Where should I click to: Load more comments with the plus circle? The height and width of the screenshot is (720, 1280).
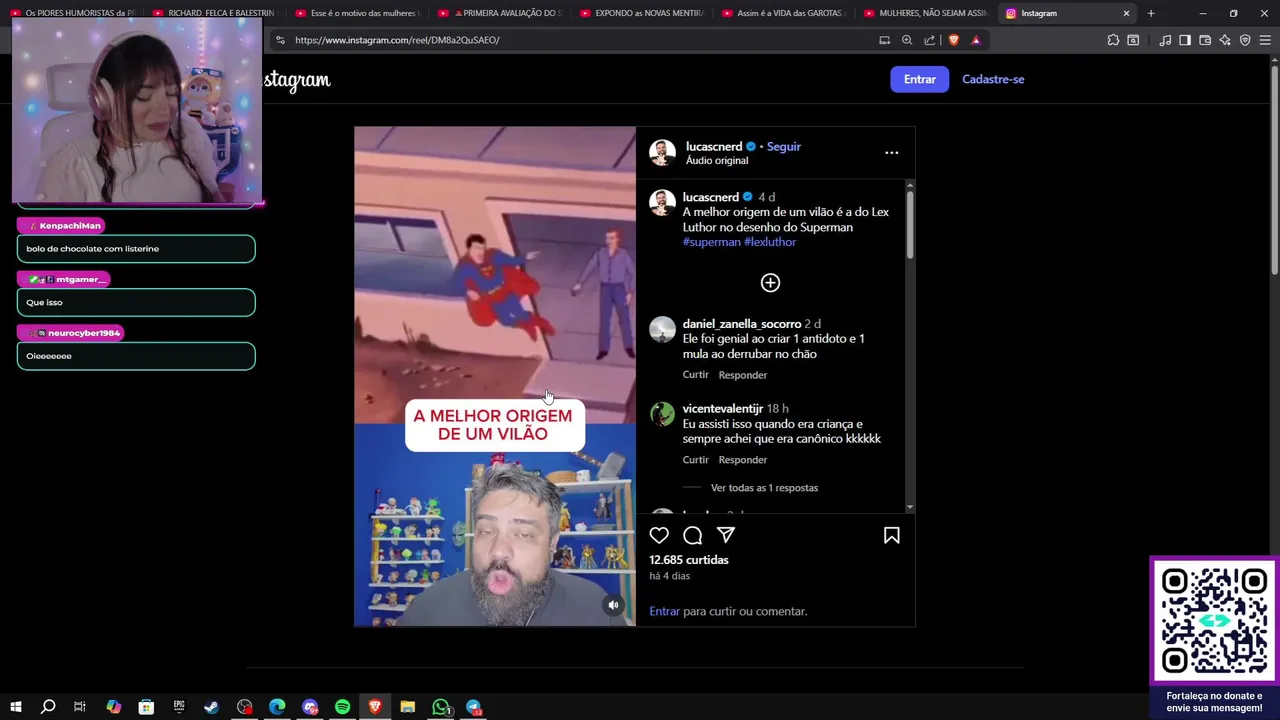(770, 283)
